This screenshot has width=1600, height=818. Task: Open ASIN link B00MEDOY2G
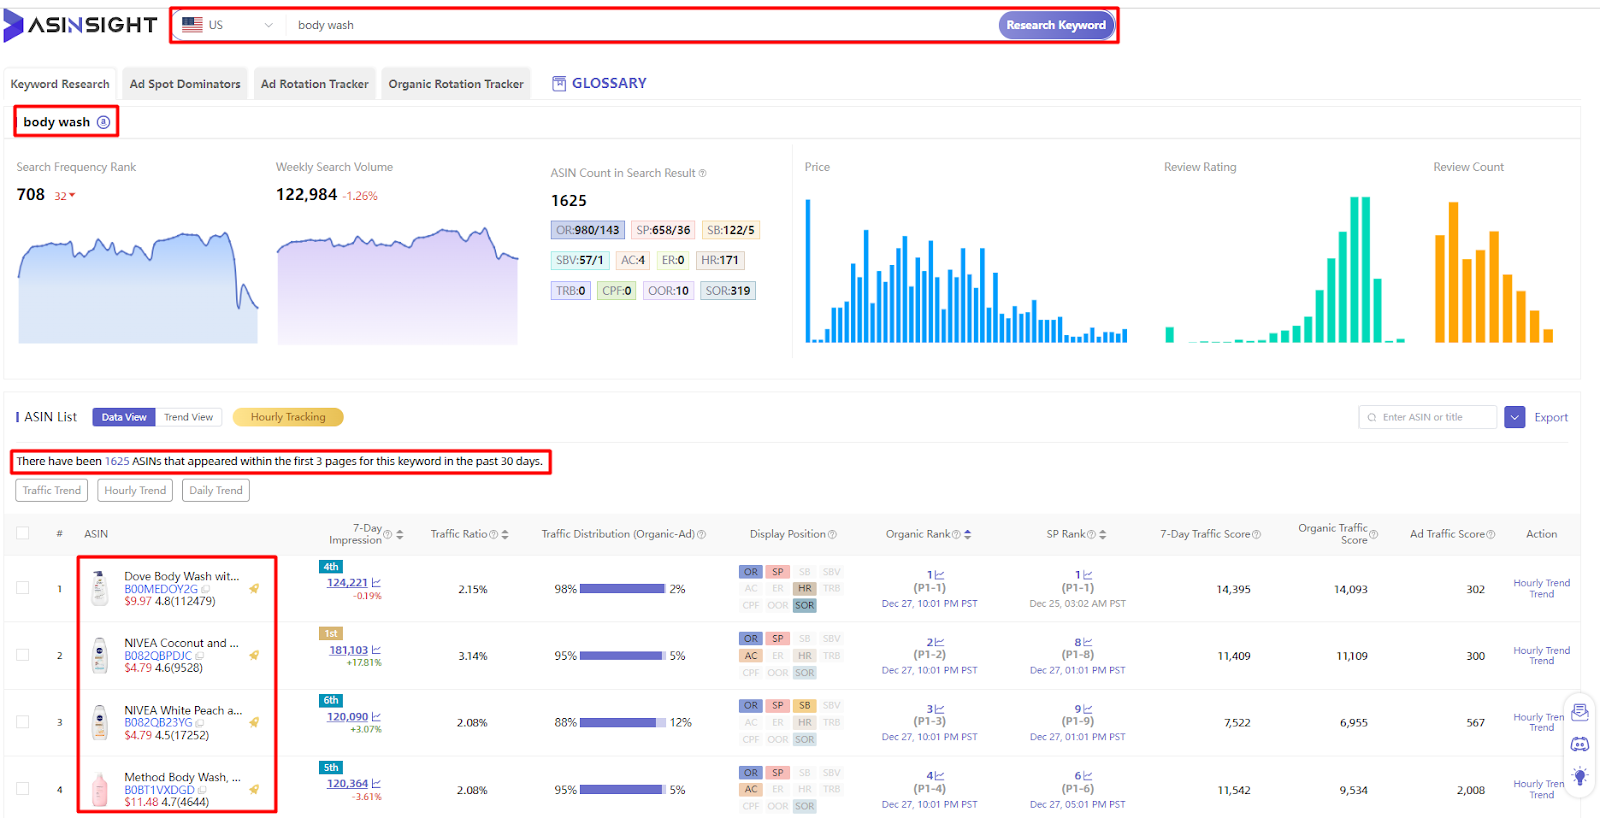click(161, 589)
